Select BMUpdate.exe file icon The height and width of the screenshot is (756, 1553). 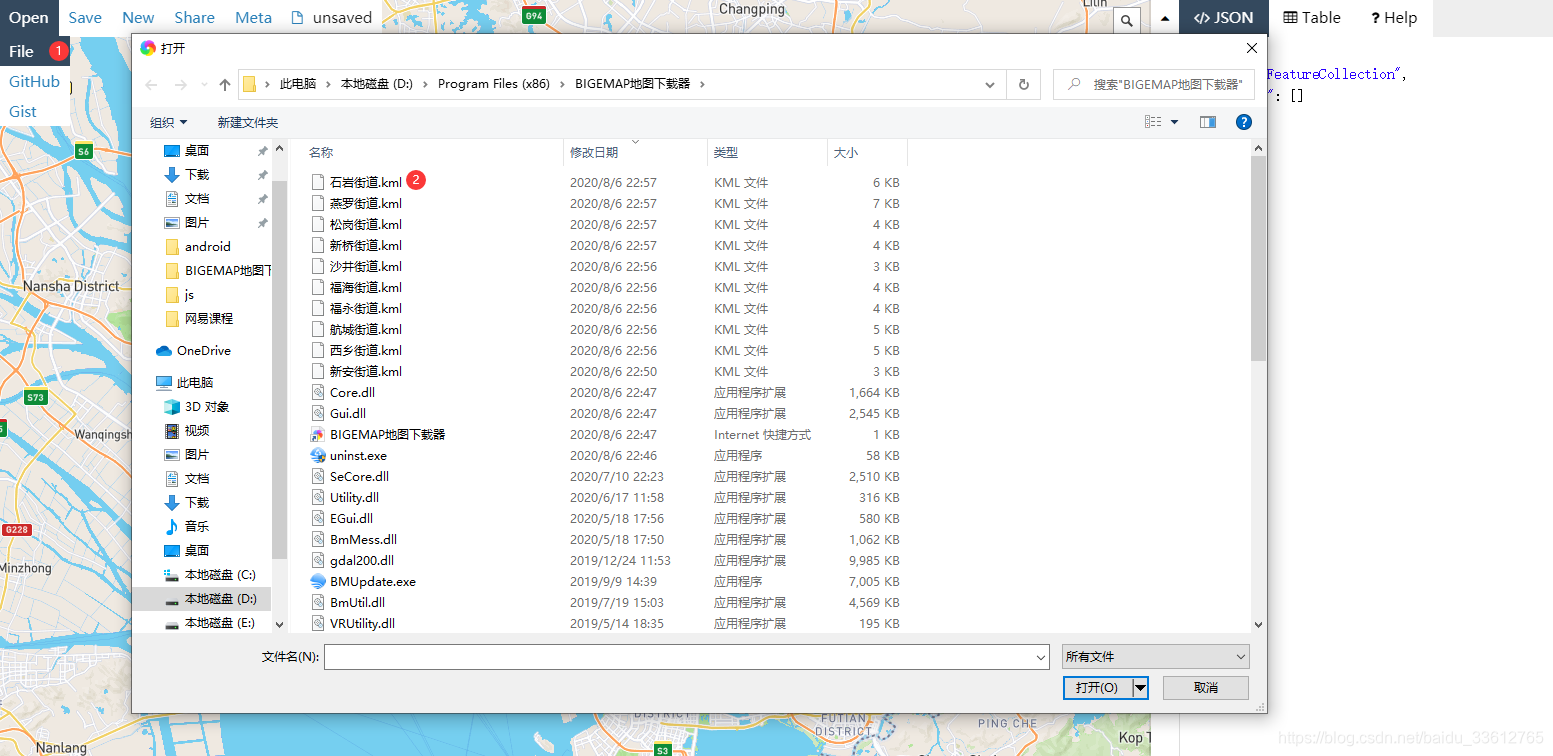pos(318,581)
